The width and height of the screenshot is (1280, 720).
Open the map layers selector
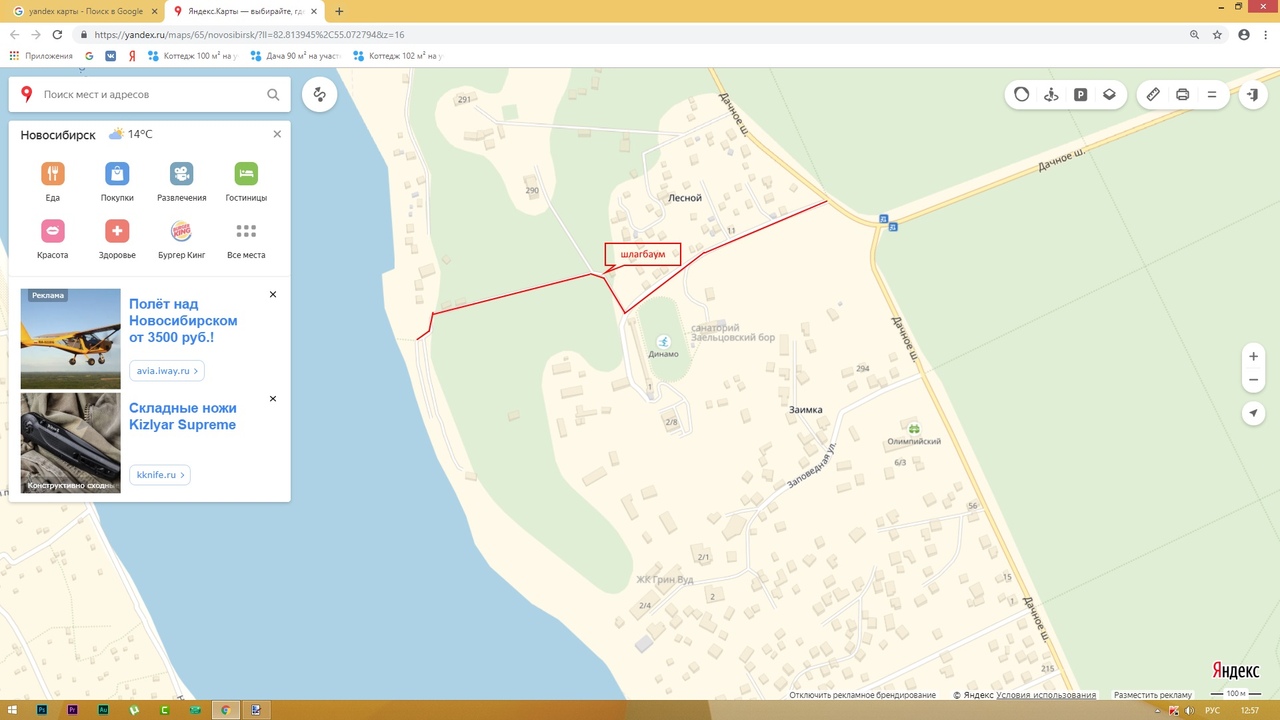(1109, 94)
